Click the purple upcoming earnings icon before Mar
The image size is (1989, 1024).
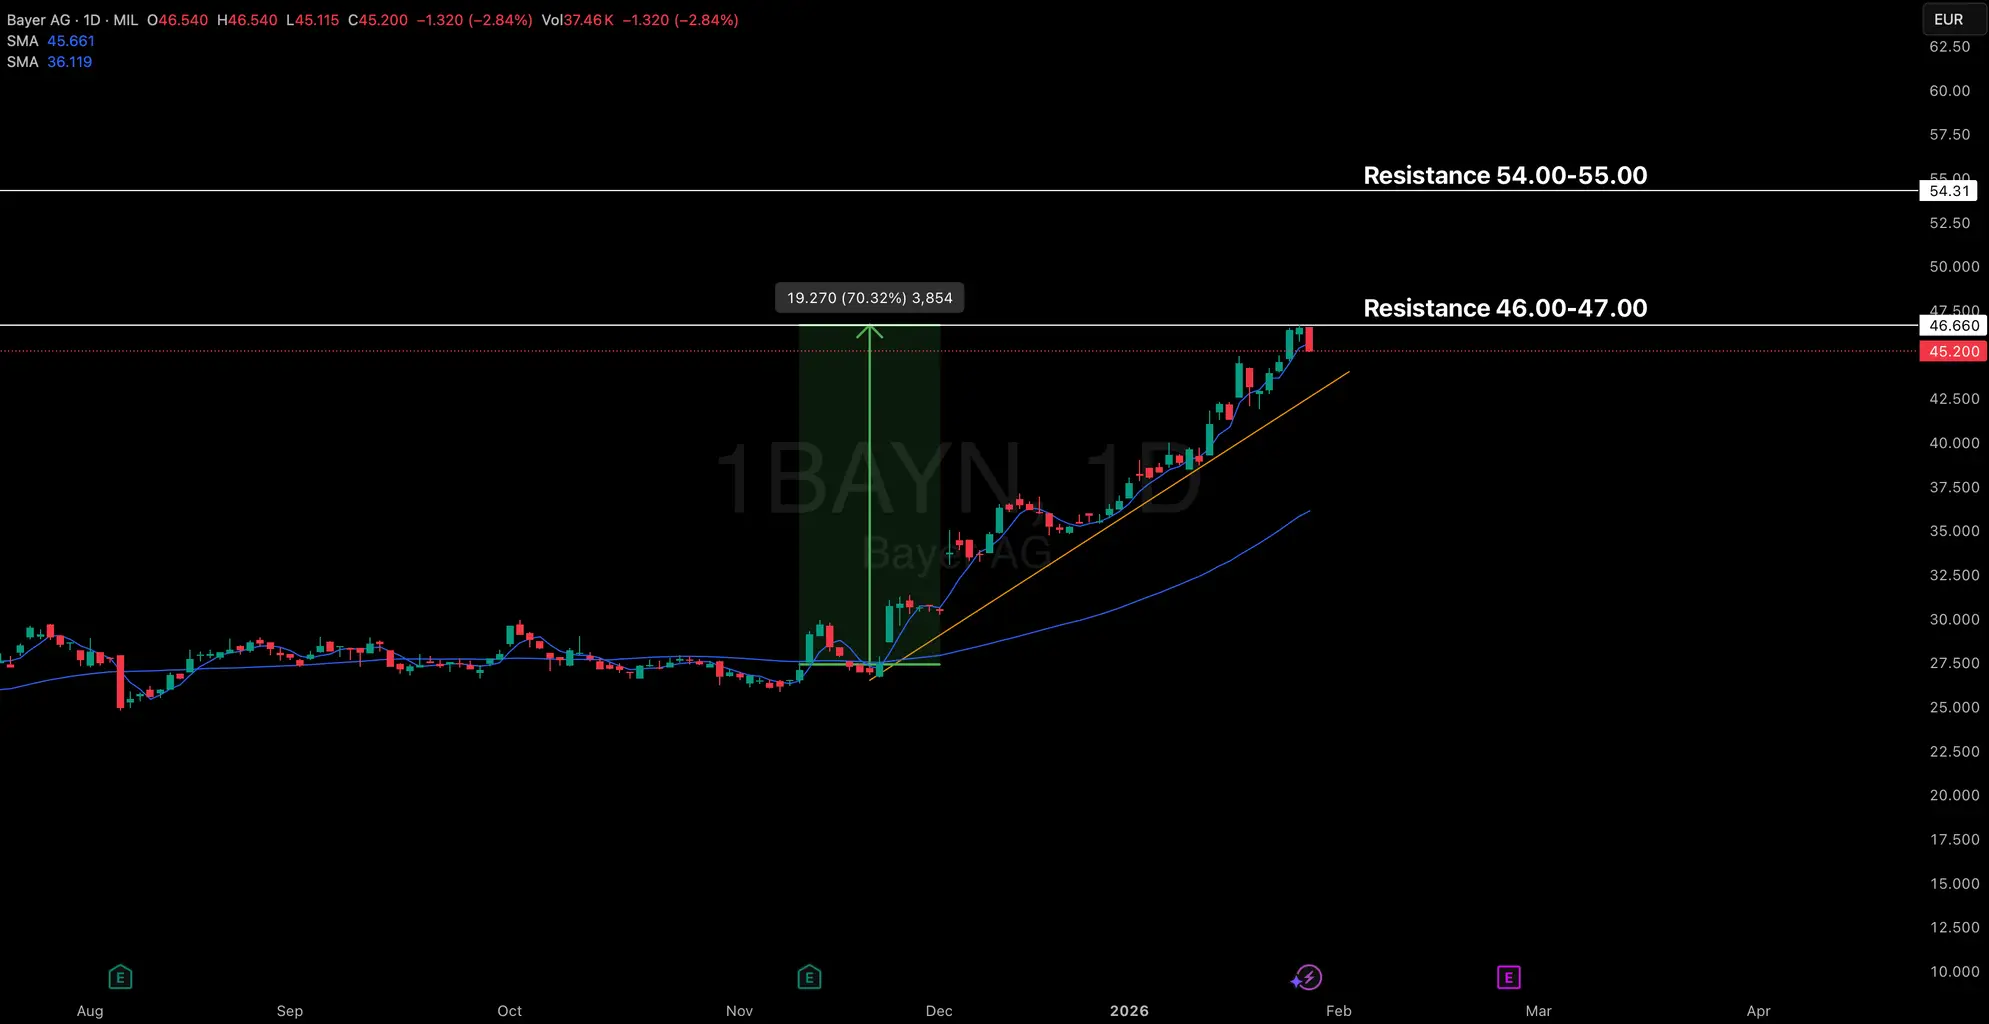point(1508,977)
